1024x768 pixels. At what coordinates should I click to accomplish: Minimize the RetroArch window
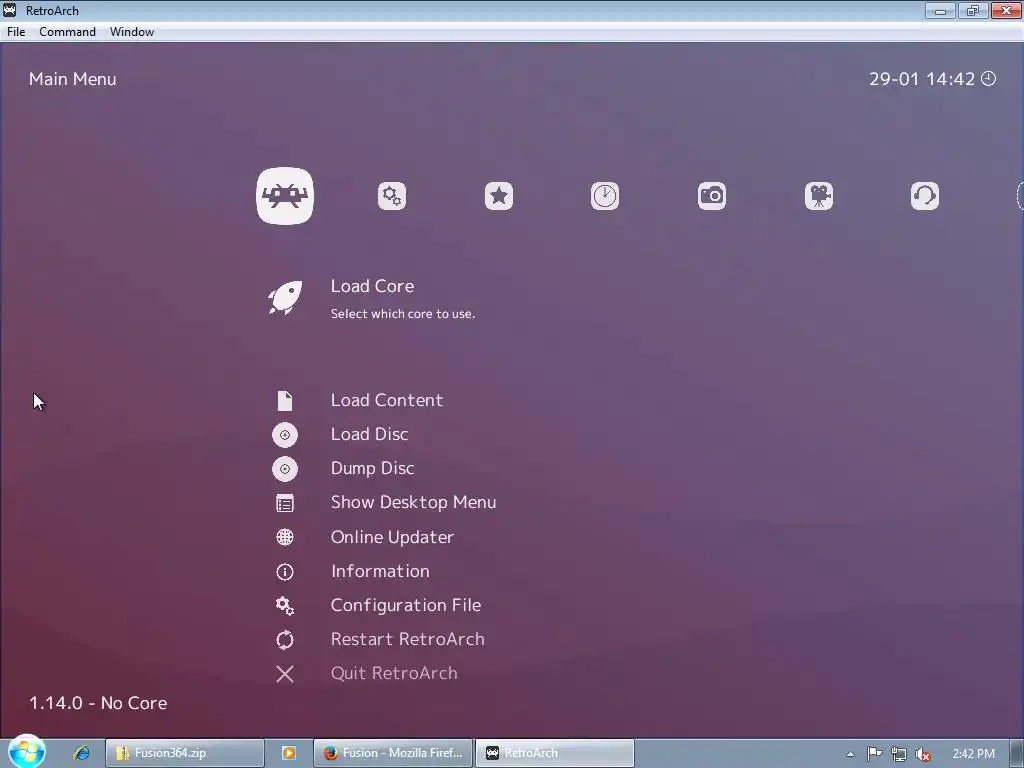(940, 10)
